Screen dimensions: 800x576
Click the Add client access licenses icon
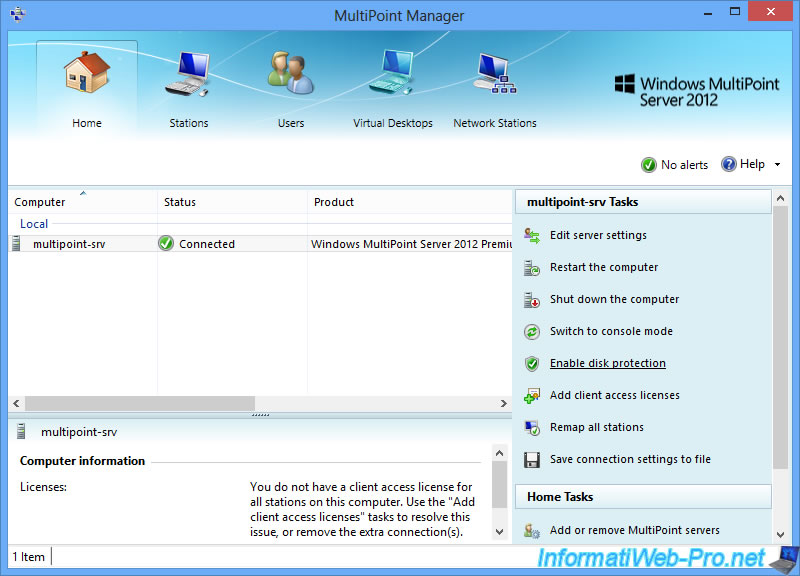point(532,395)
